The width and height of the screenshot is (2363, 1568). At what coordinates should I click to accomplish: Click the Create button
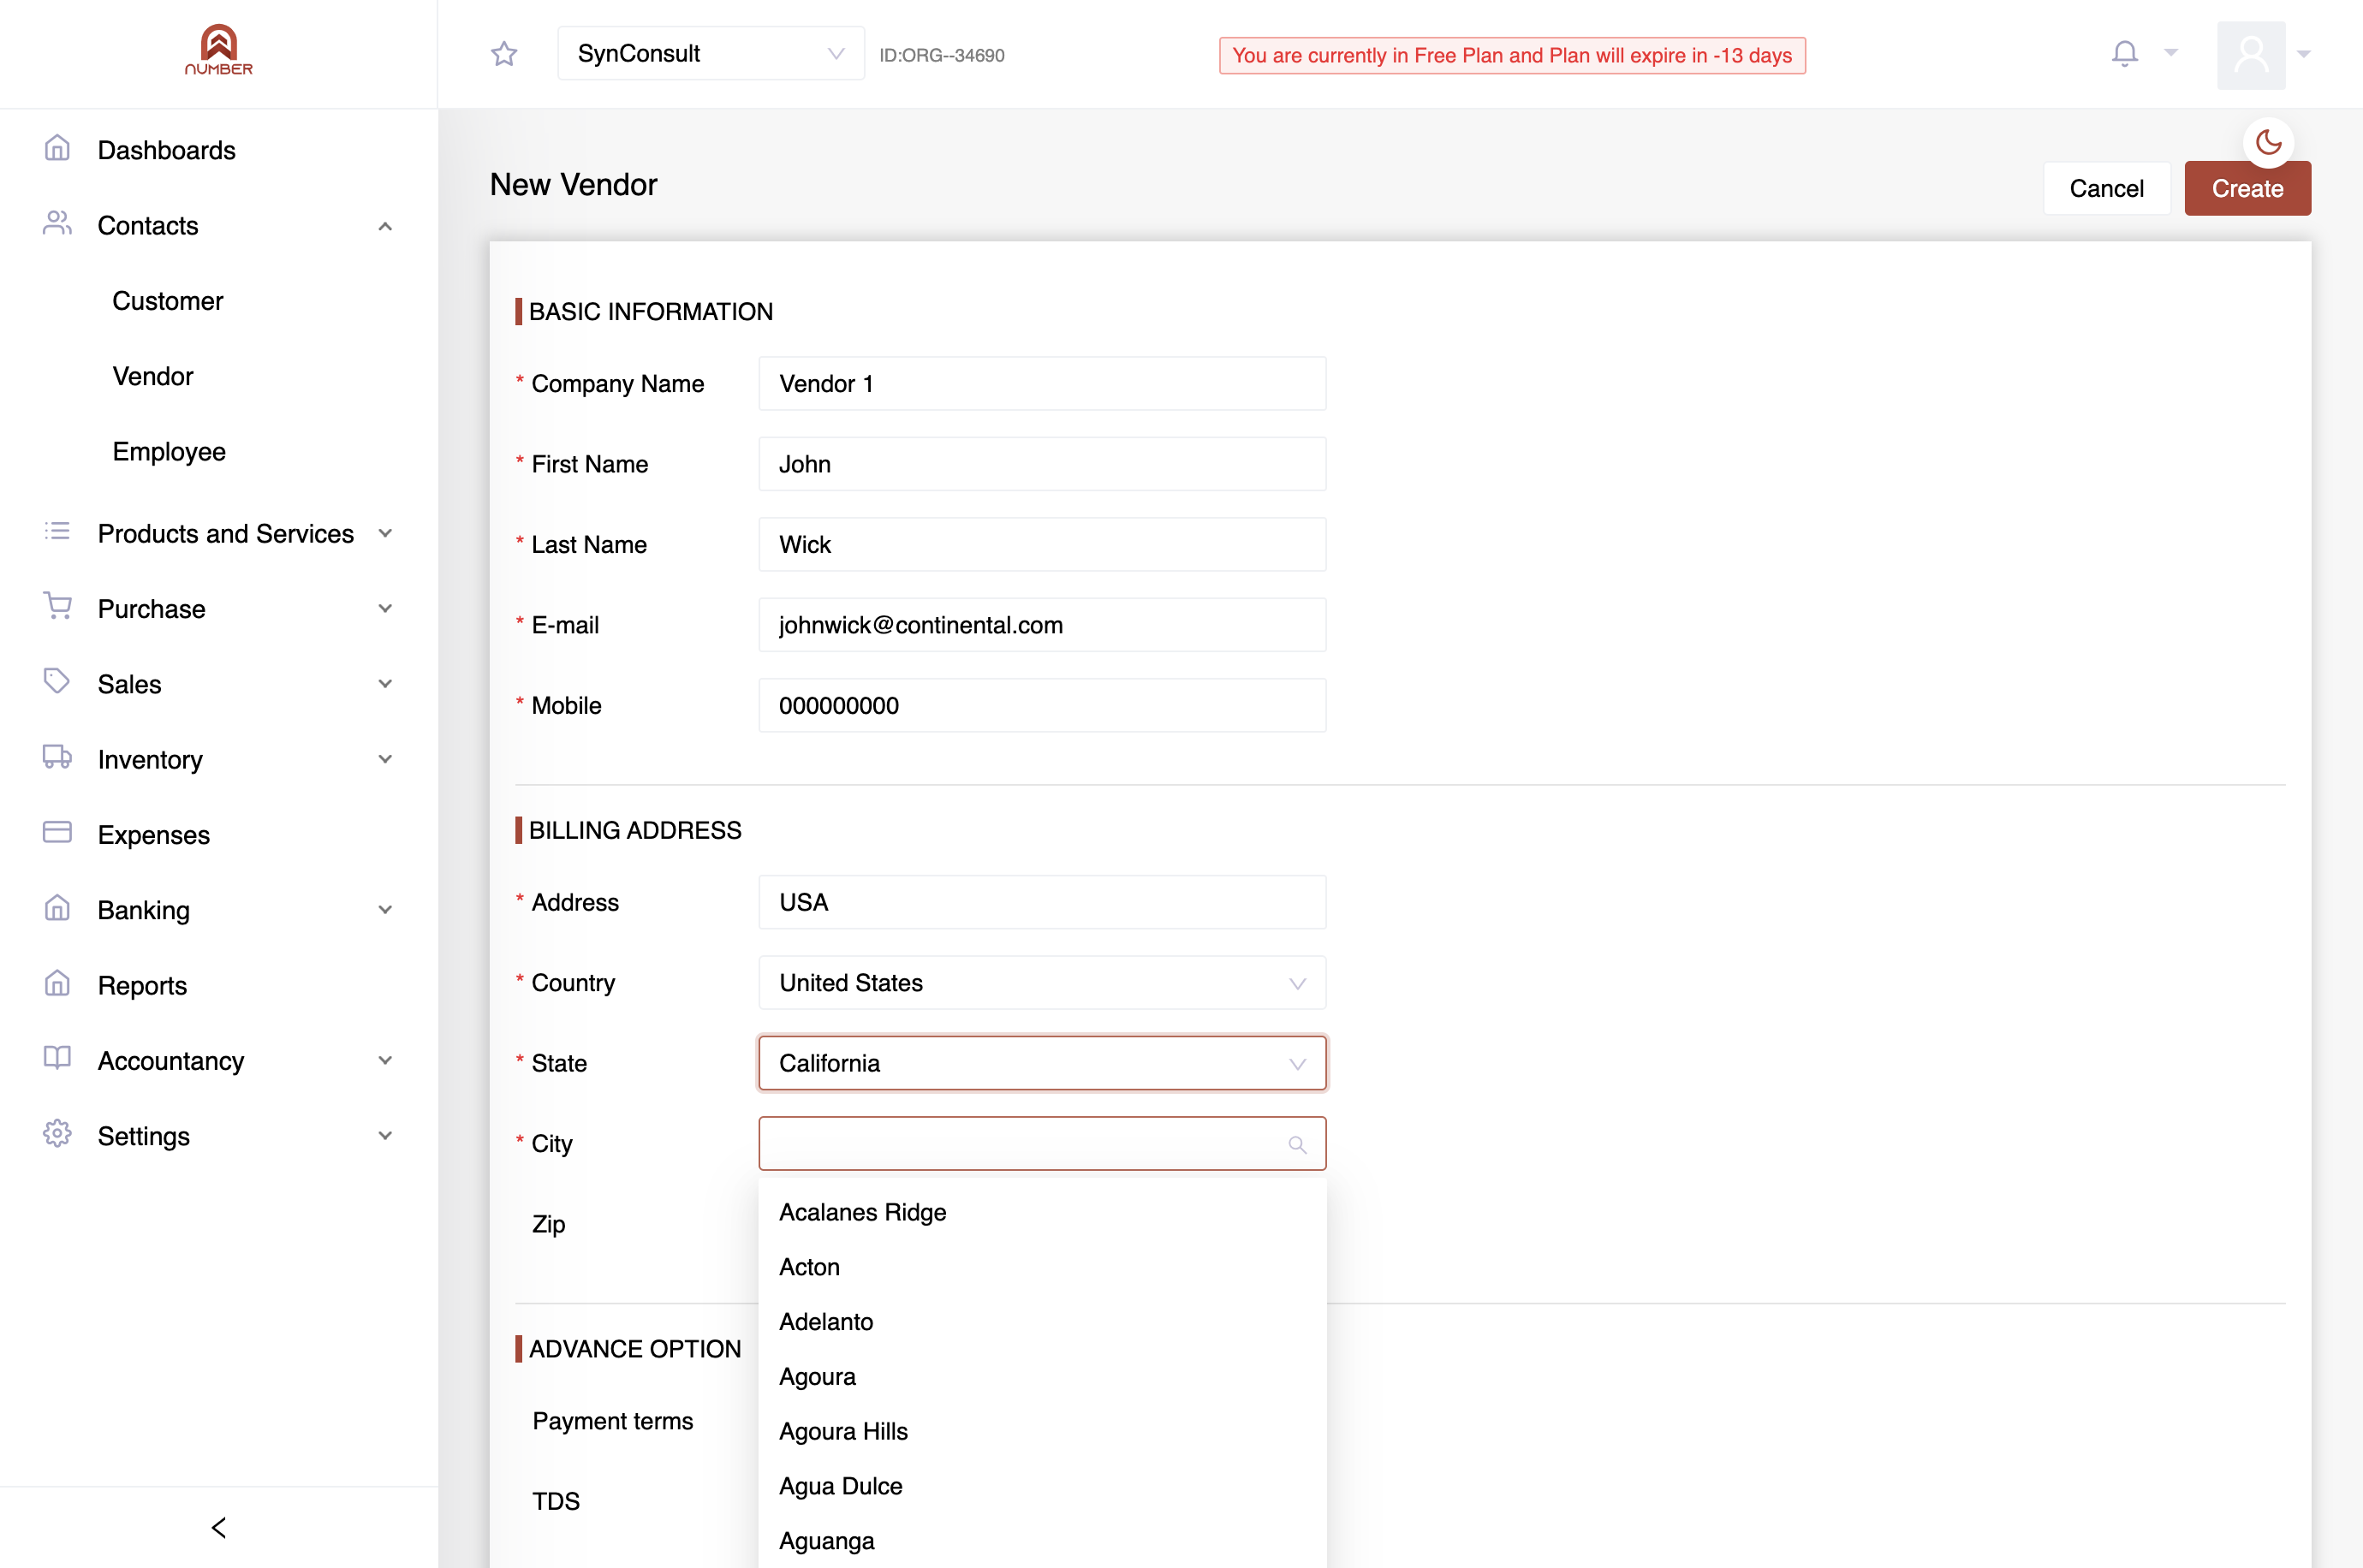click(x=2247, y=188)
